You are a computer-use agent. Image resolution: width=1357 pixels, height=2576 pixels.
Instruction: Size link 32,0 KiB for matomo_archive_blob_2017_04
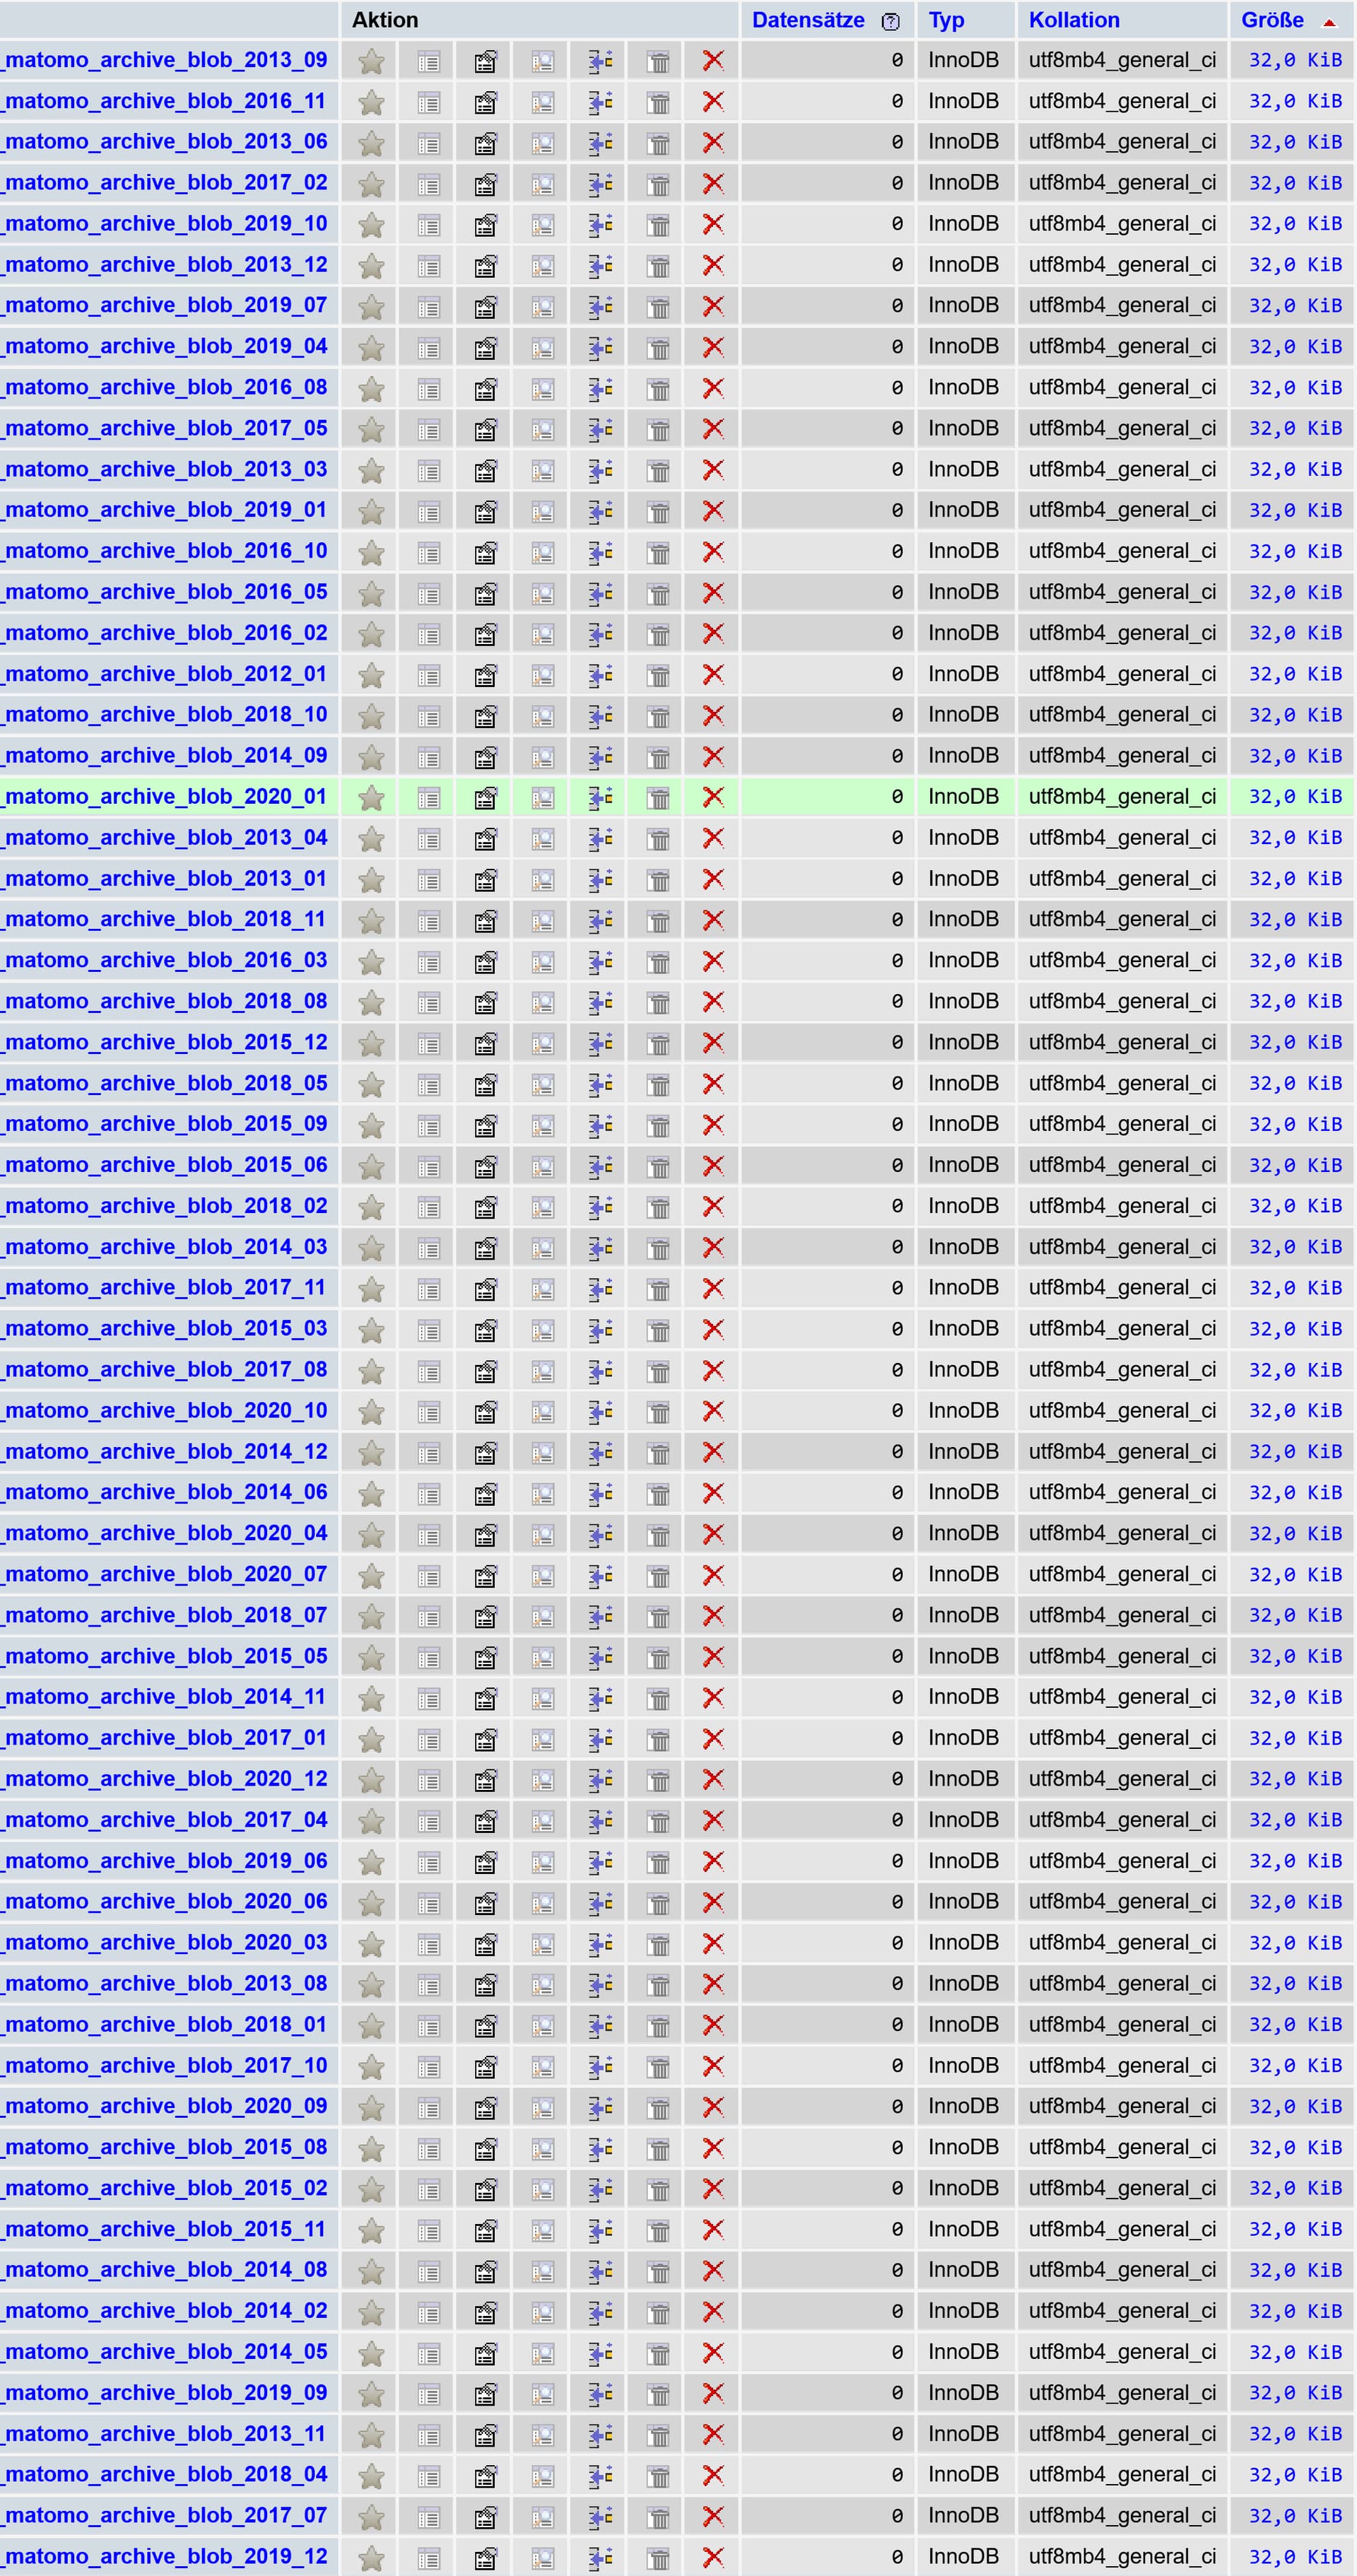pyautogui.click(x=1295, y=1820)
